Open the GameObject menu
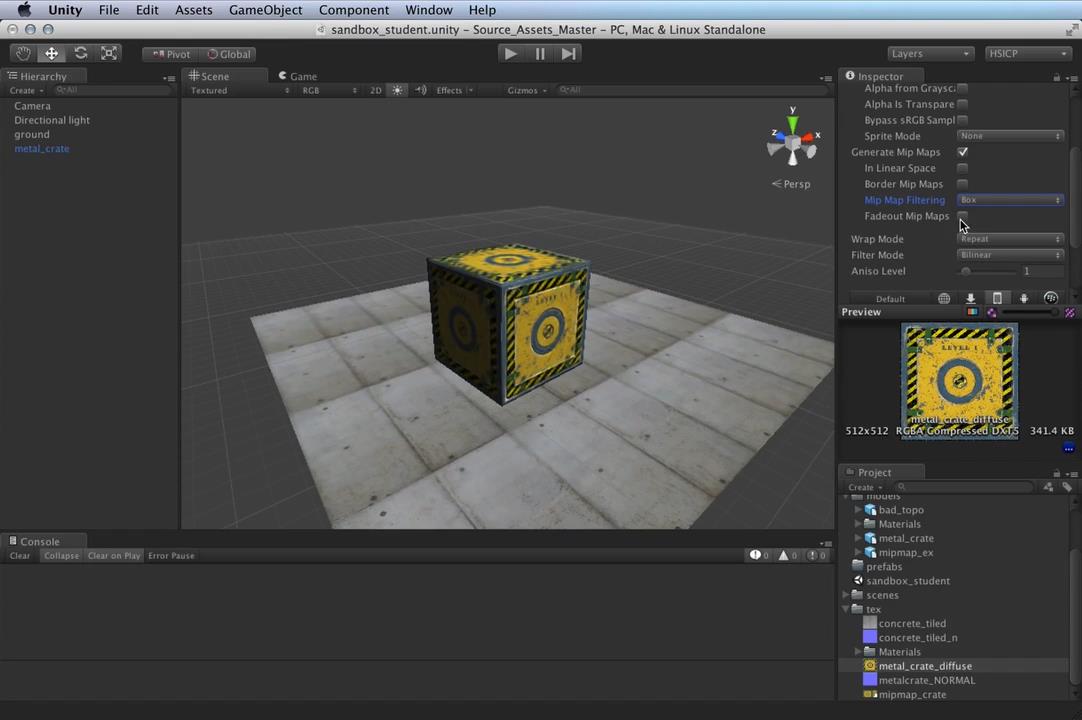This screenshot has height=720, width=1082. click(x=266, y=10)
